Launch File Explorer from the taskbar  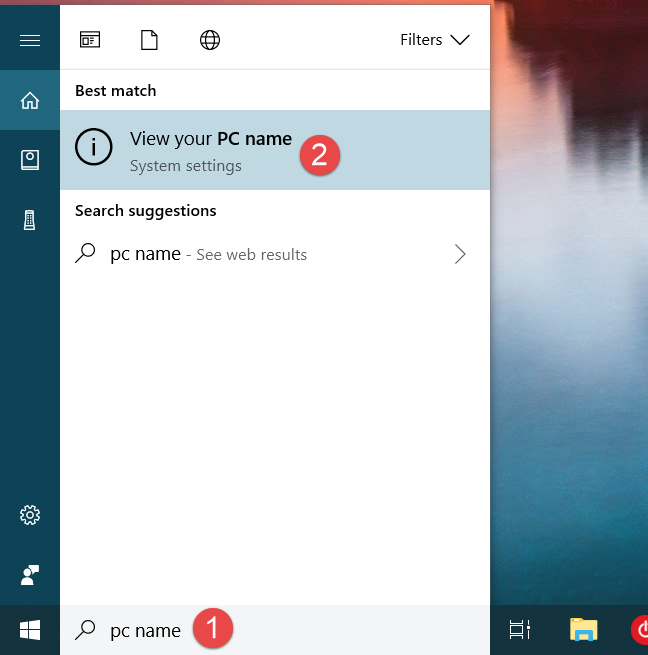click(584, 630)
